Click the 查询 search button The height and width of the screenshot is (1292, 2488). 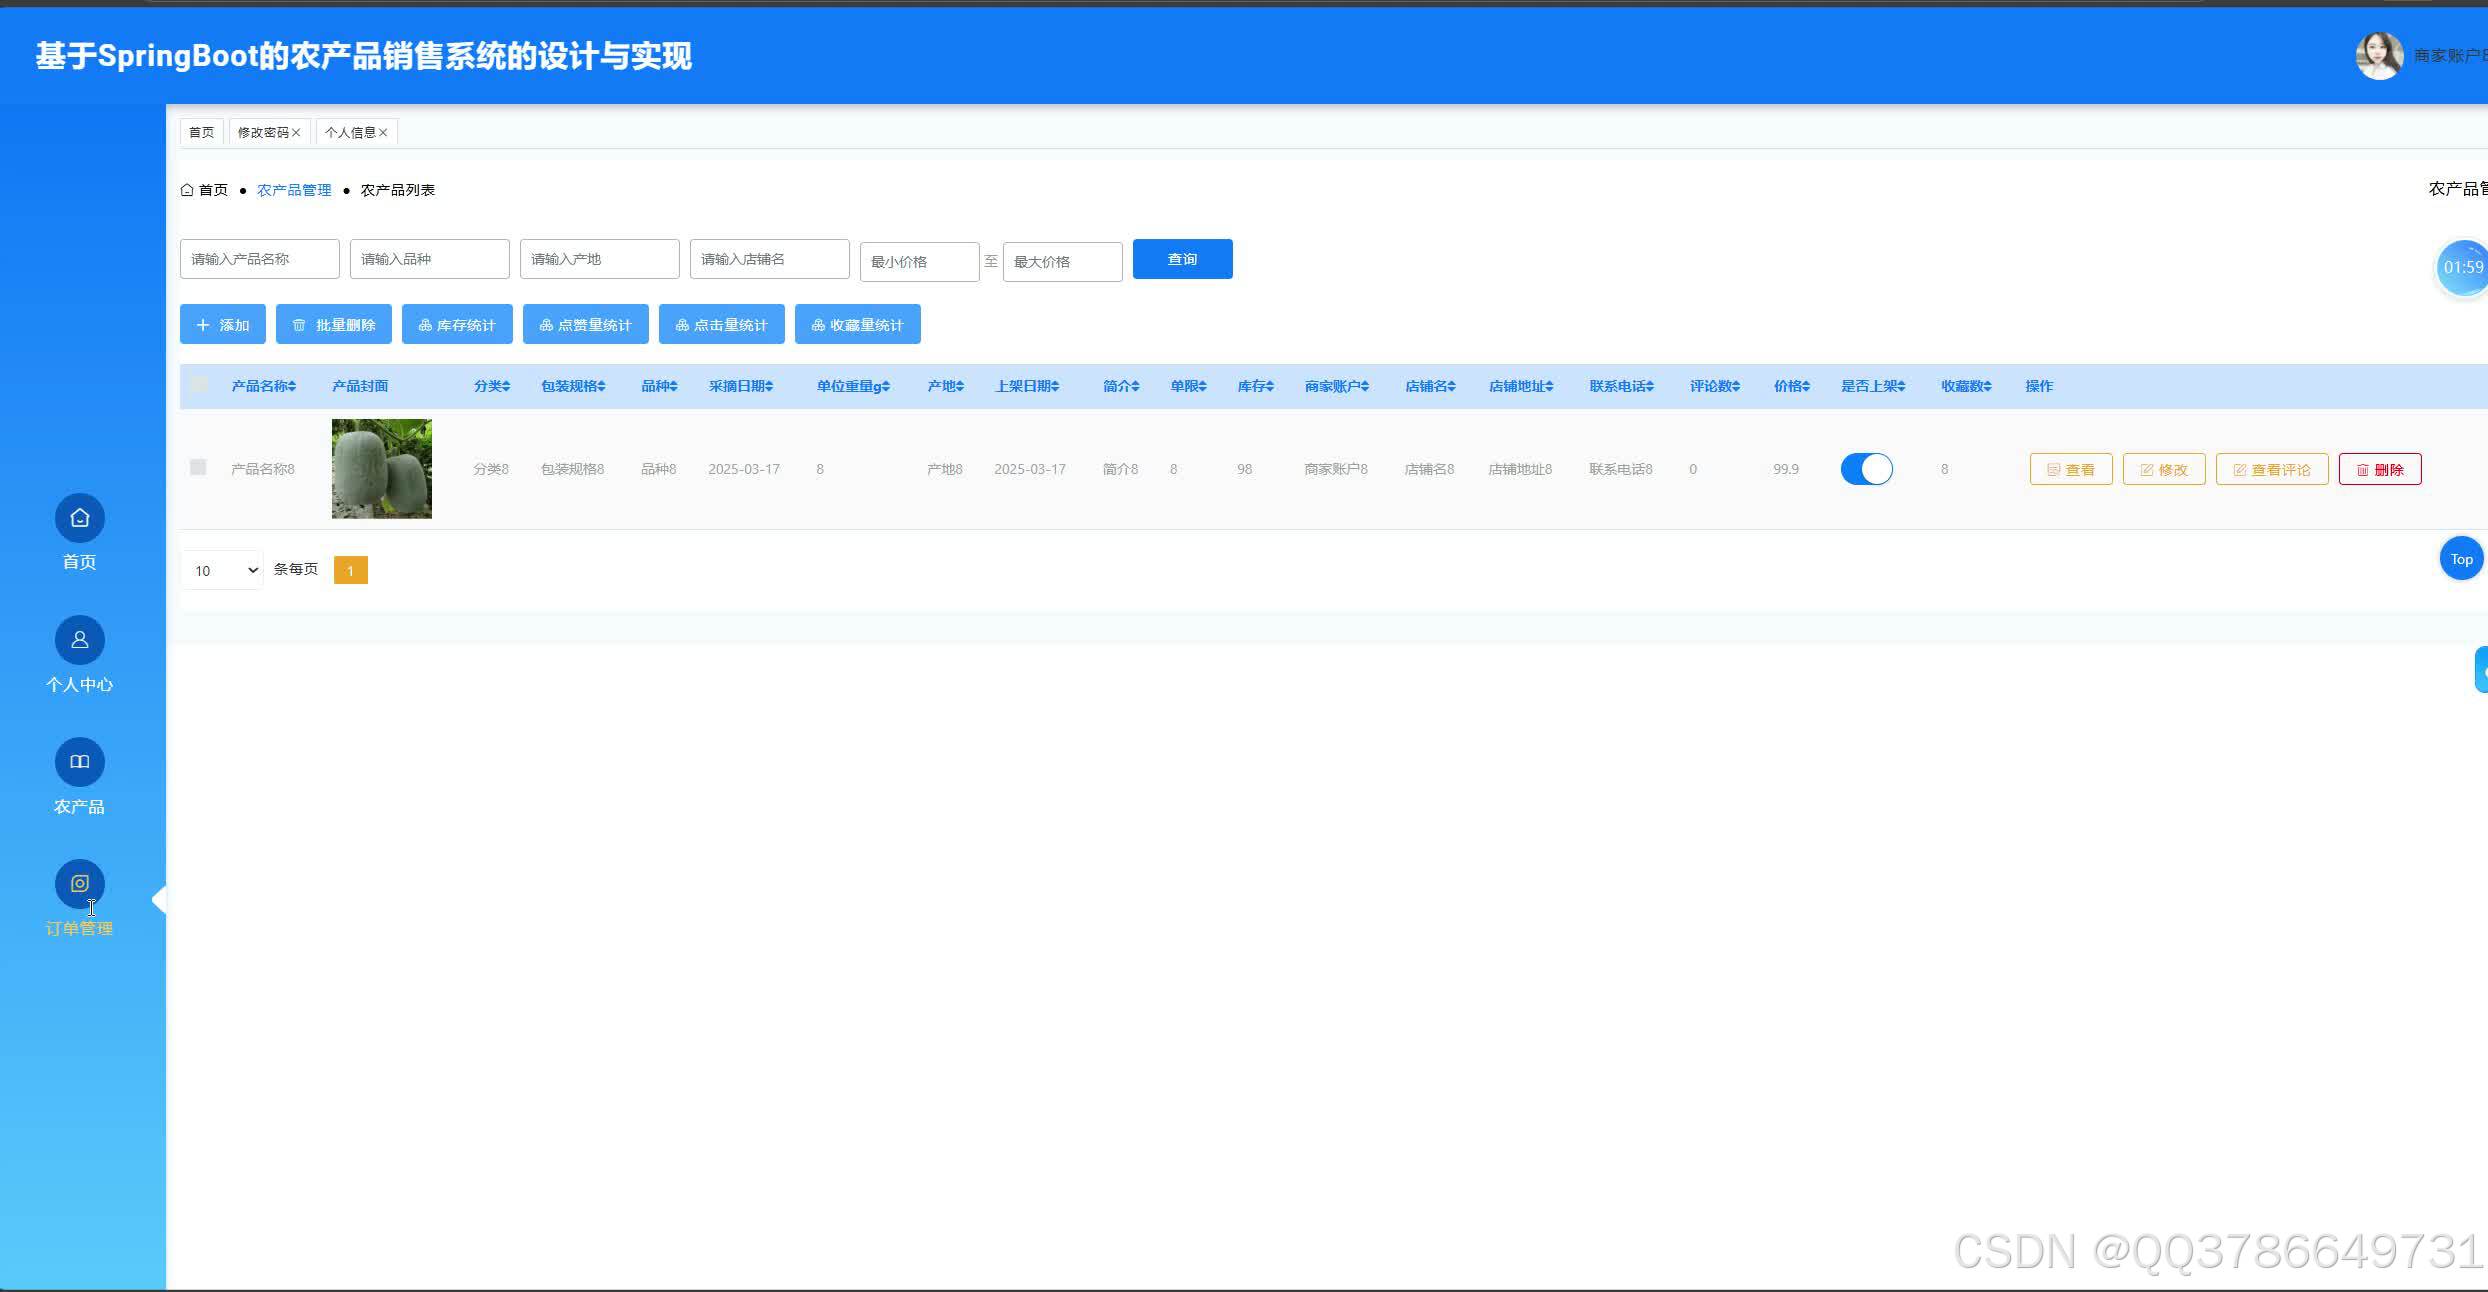click(x=1182, y=259)
